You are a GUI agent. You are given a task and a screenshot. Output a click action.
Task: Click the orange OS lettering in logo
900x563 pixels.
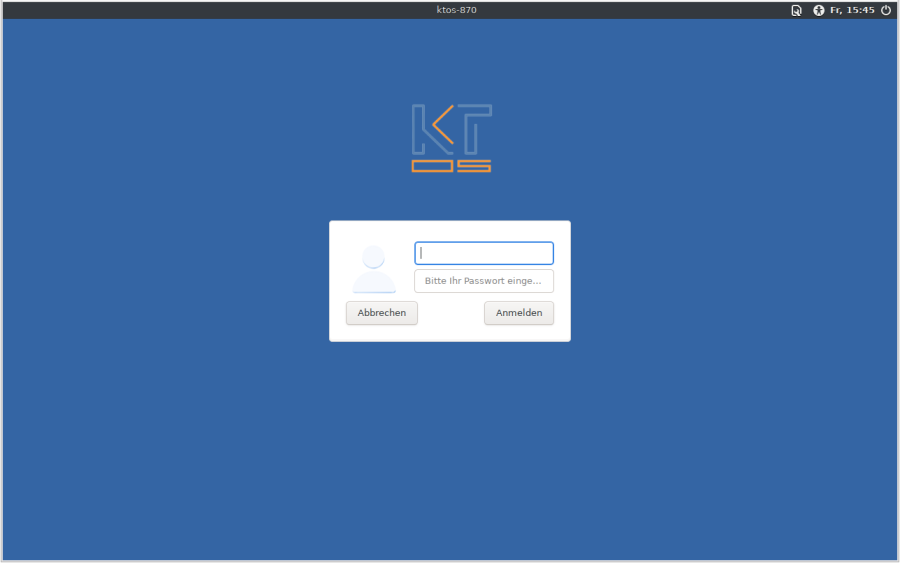click(x=451, y=165)
